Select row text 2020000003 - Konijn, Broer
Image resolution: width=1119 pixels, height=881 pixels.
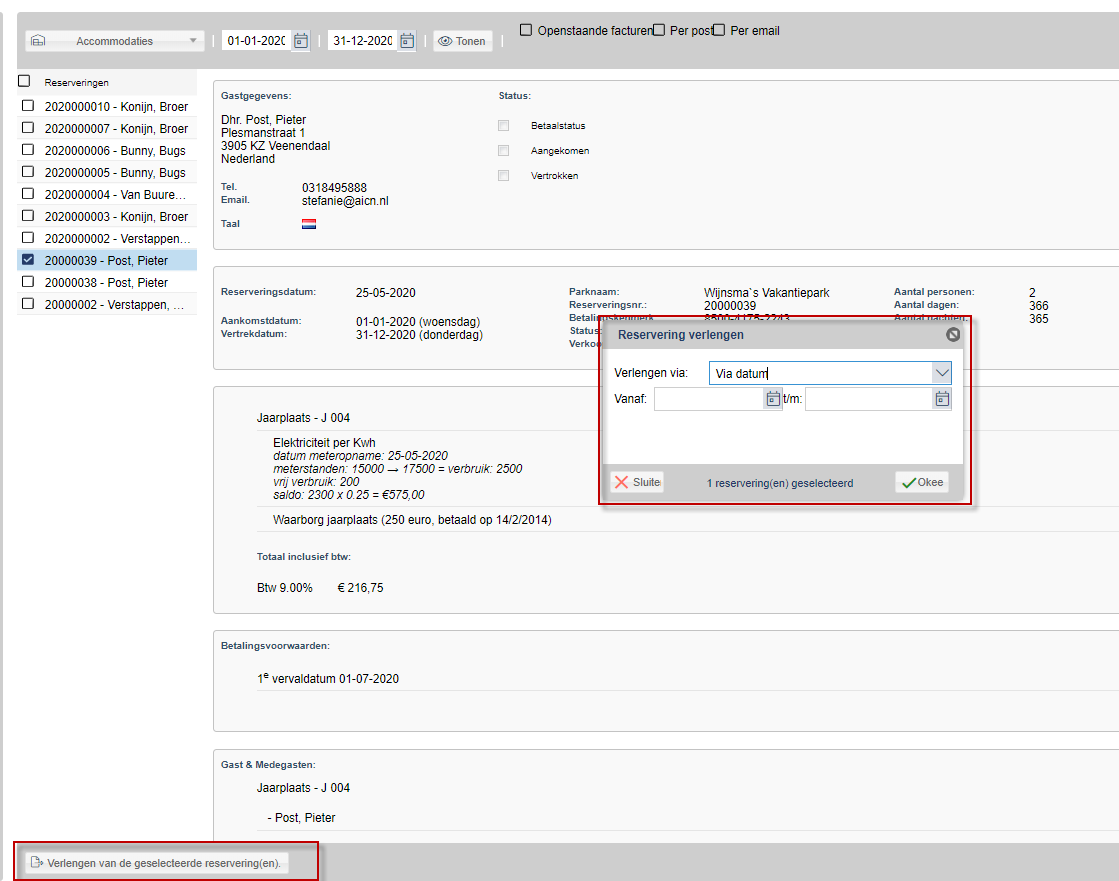click(x=116, y=217)
